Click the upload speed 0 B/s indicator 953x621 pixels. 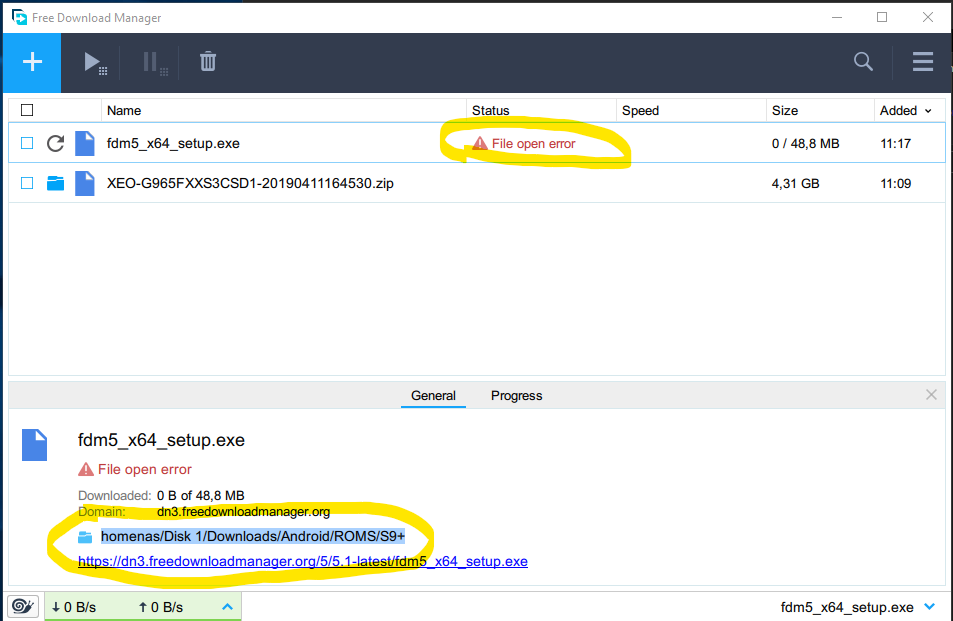[x=160, y=607]
